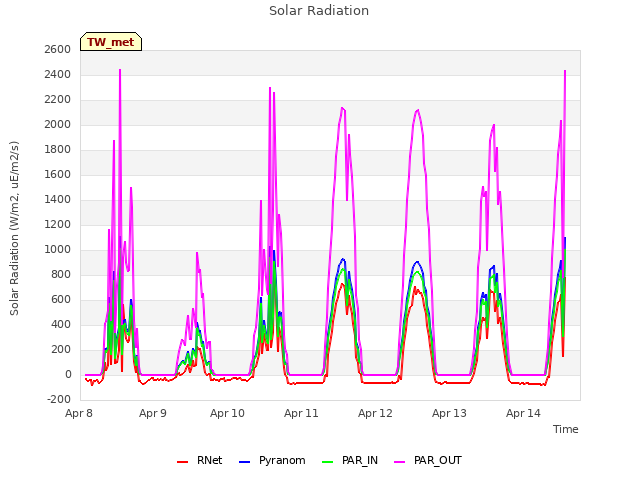Click the Apr 12 PAR_OUT peak near 2100
The width and height of the screenshot is (640, 480).
pyautogui.click(x=418, y=110)
